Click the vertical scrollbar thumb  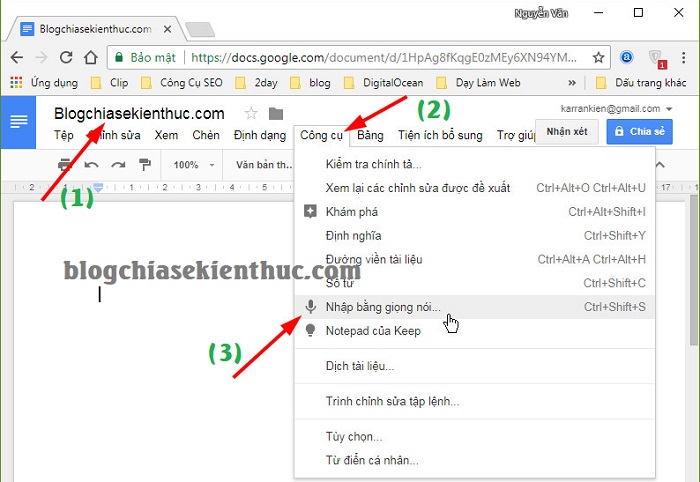[x=693, y=270]
